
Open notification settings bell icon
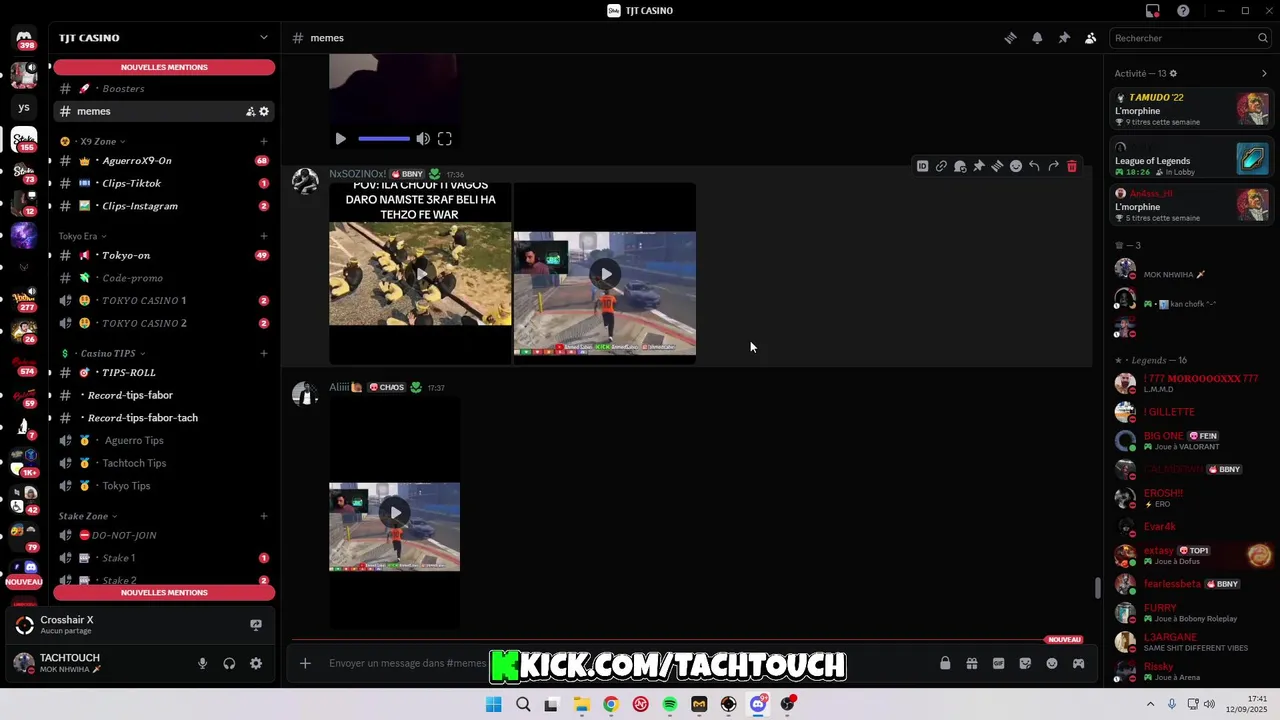1037,38
